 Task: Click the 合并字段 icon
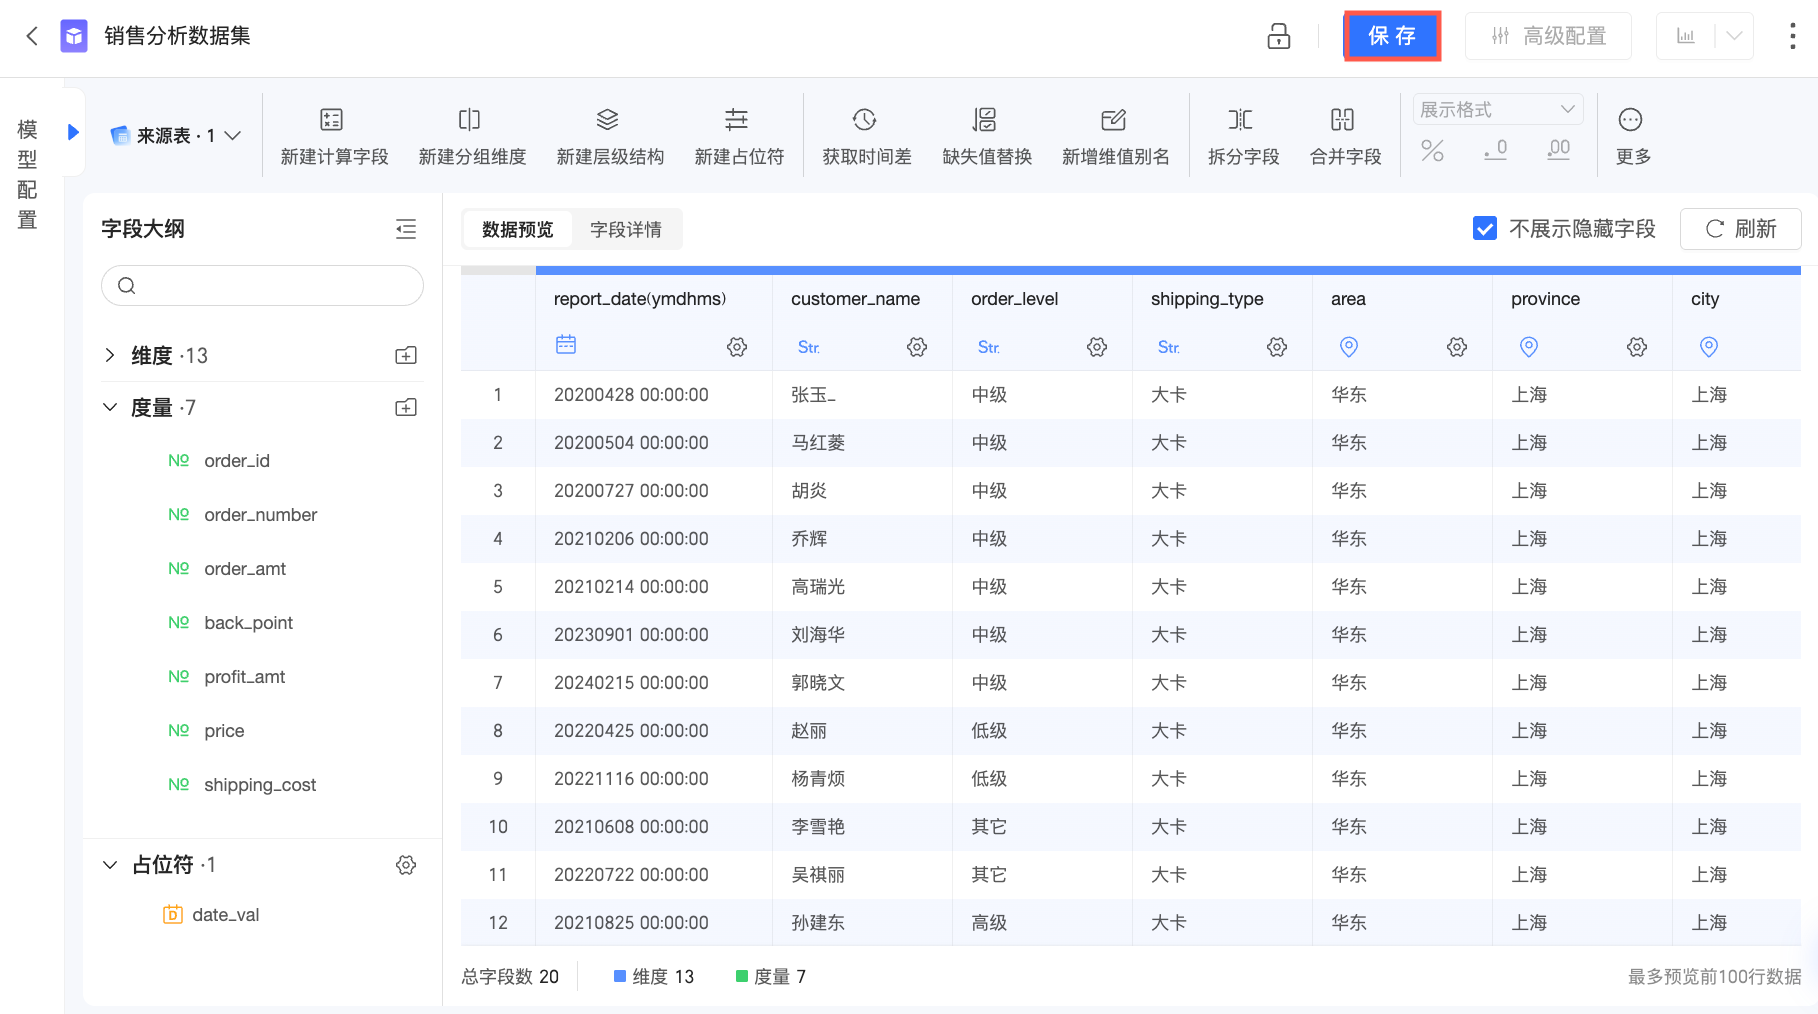[1343, 121]
